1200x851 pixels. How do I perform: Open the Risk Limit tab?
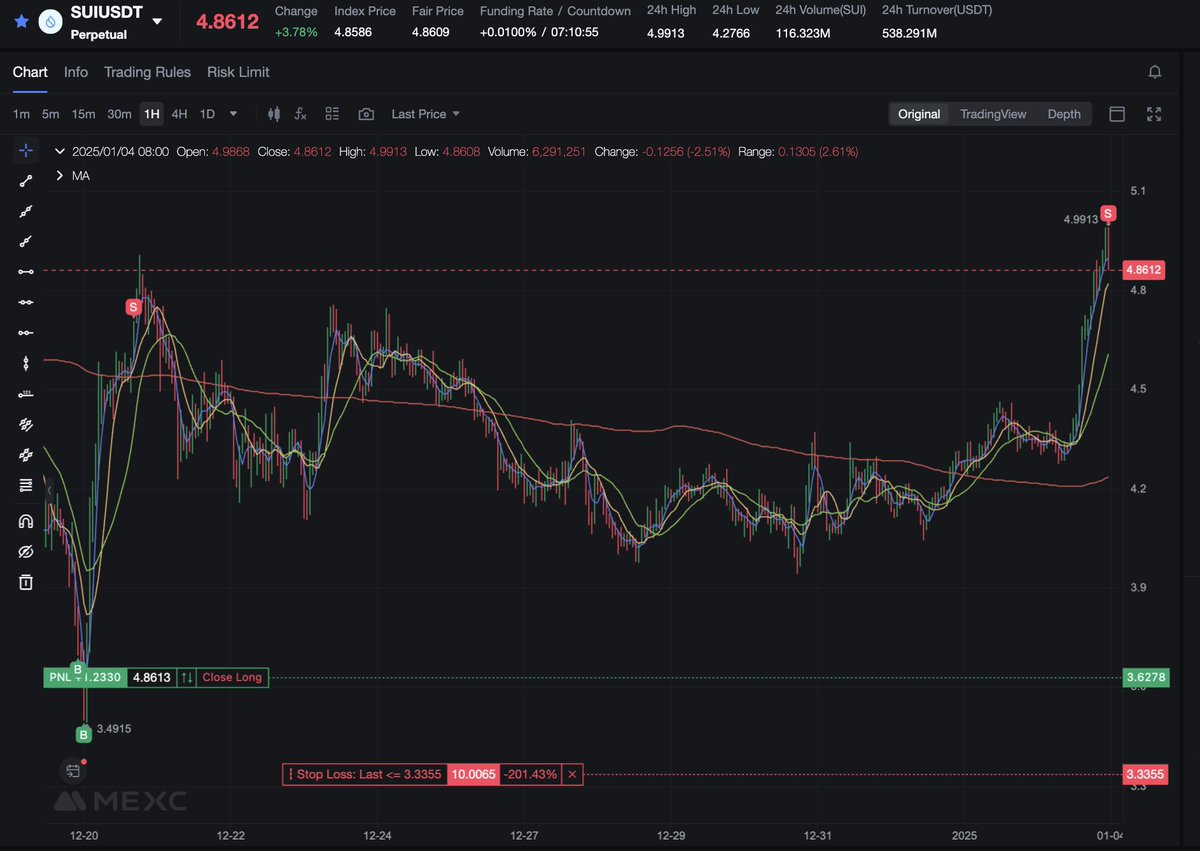click(238, 72)
